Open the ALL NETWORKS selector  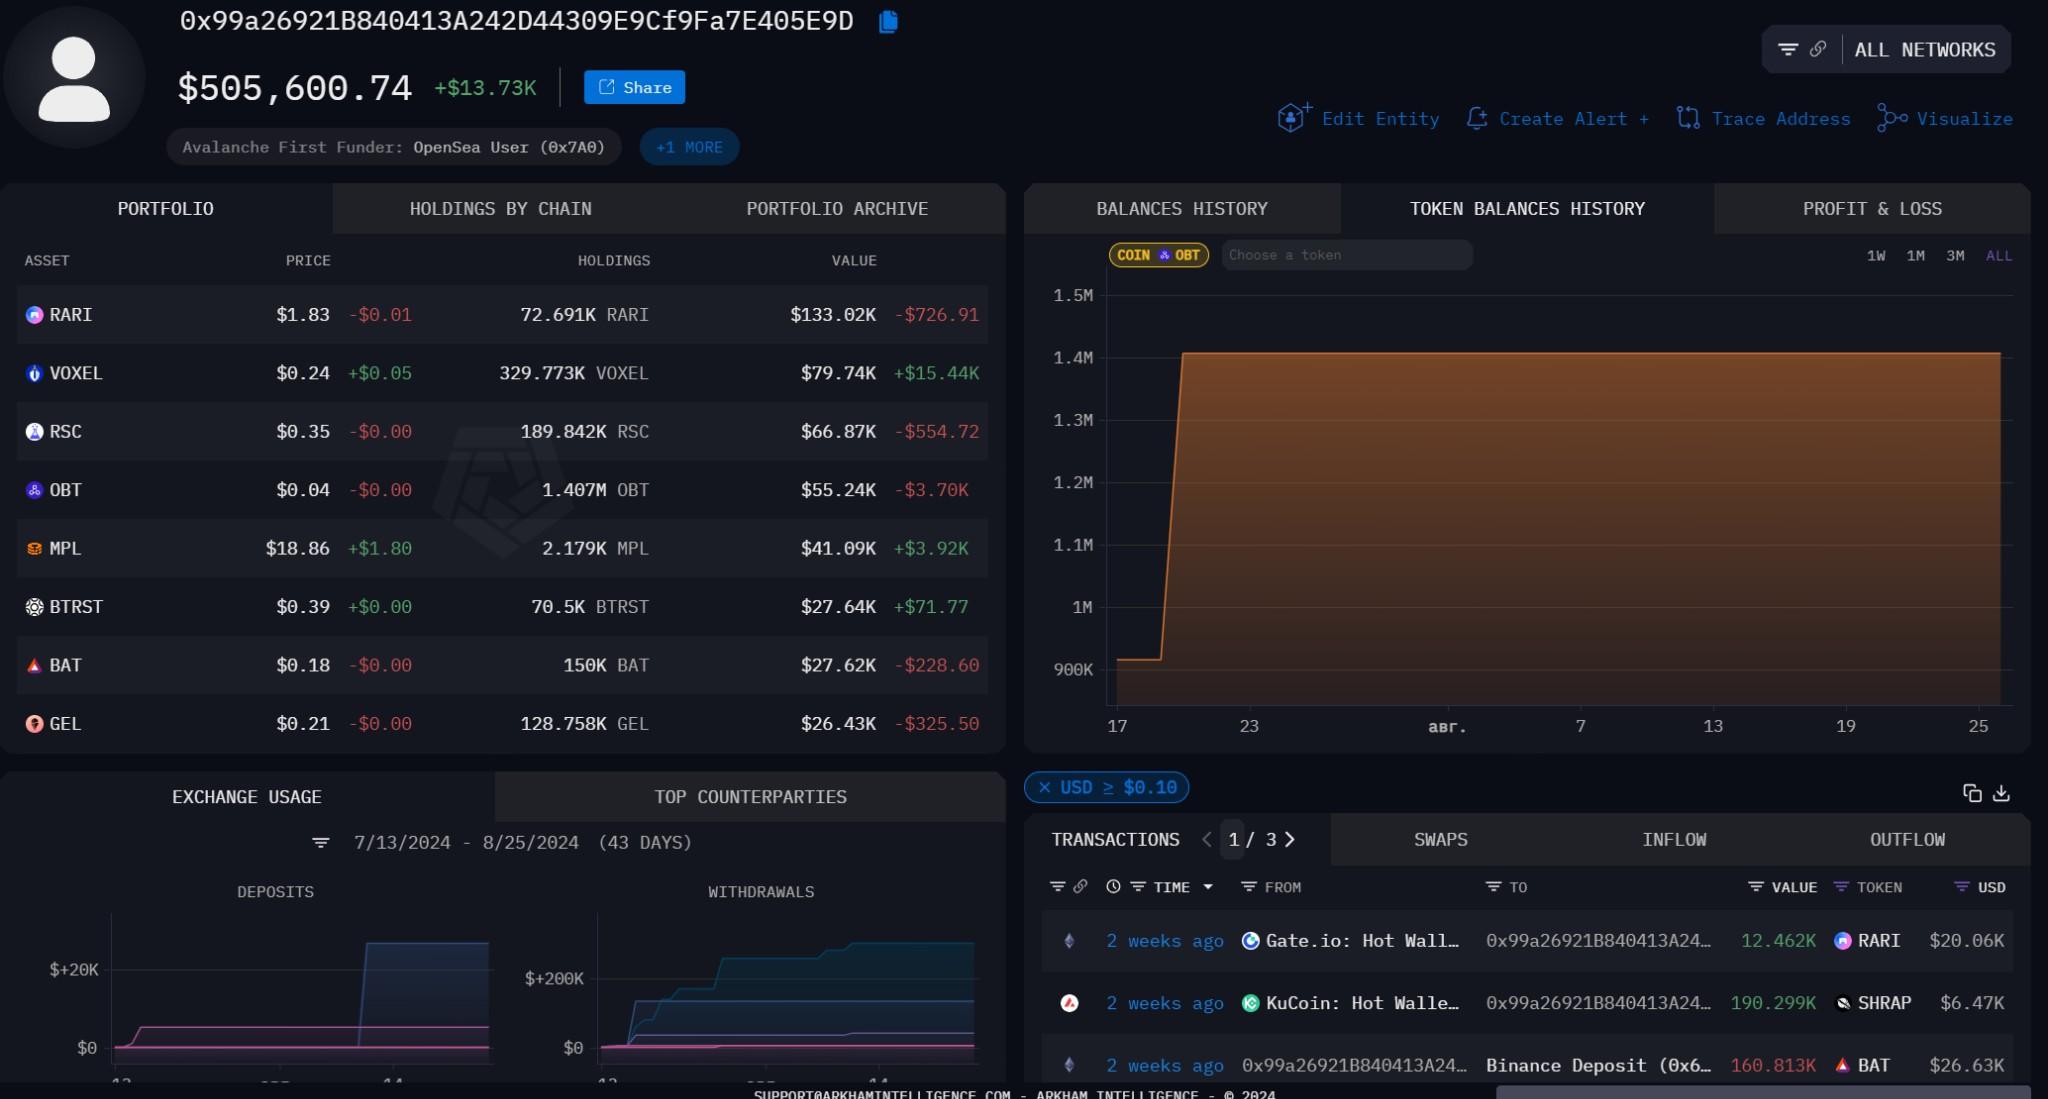1924,50
